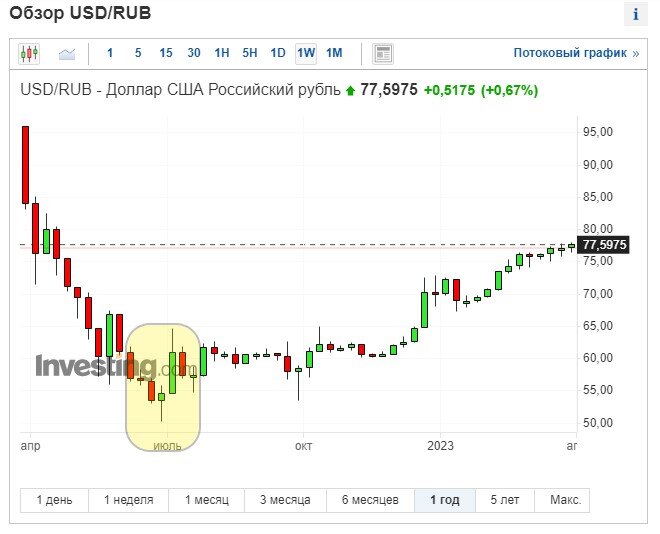
Task: Select the 5H interval
Action: point(250,53)
